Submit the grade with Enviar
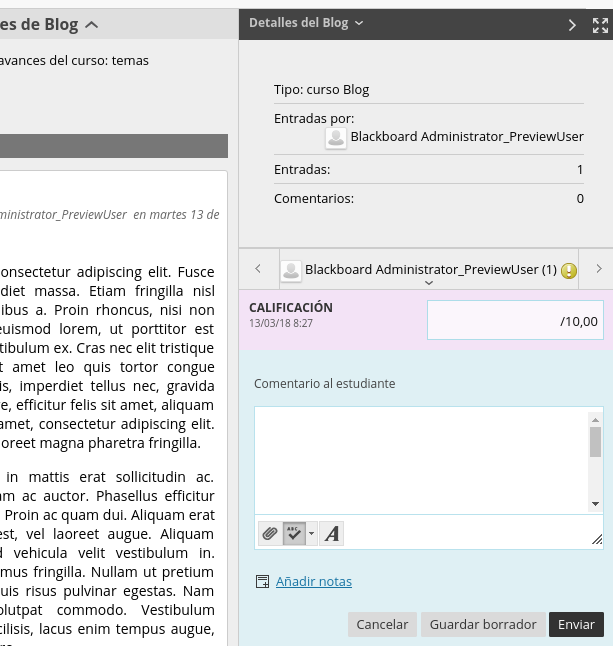The height and width of the screenshot is (646, 613). coord(576,624)
